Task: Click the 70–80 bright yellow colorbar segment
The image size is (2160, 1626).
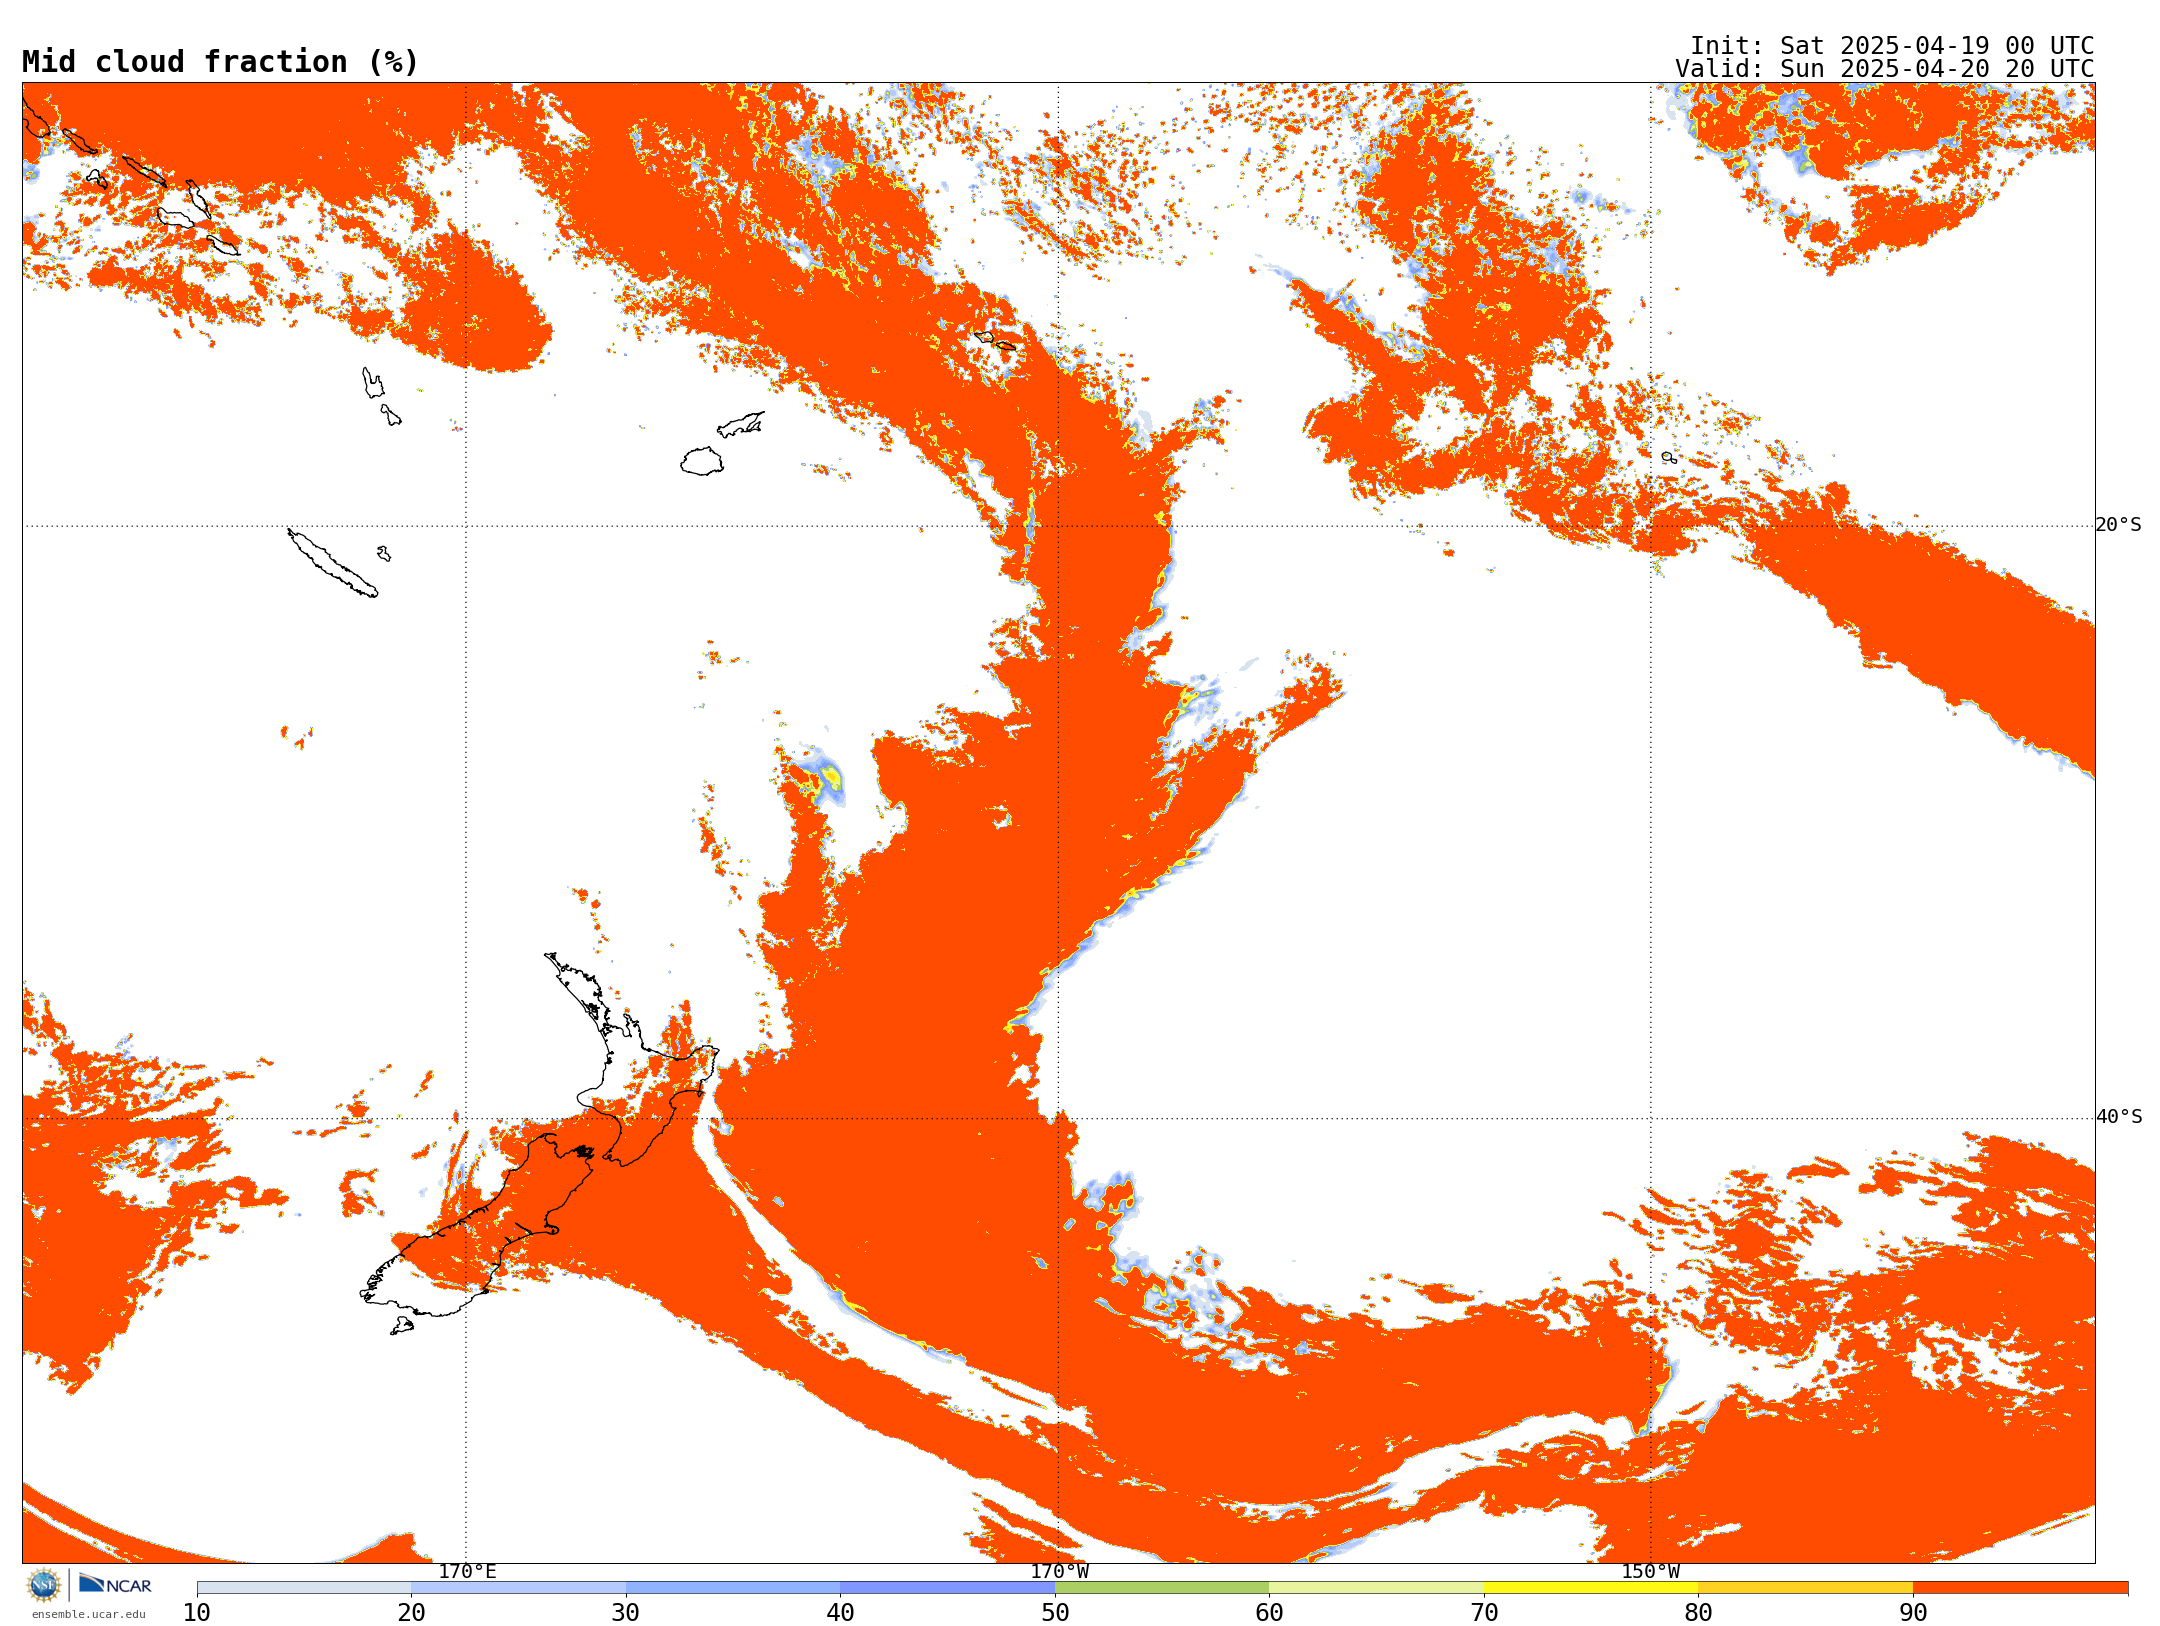Action: tap(1591, 1588)
